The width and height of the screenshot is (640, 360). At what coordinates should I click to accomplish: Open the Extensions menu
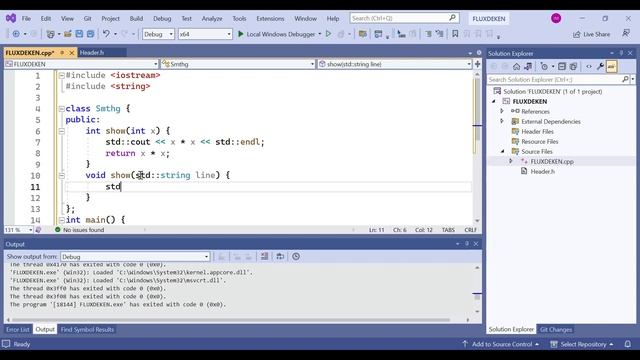270,18
